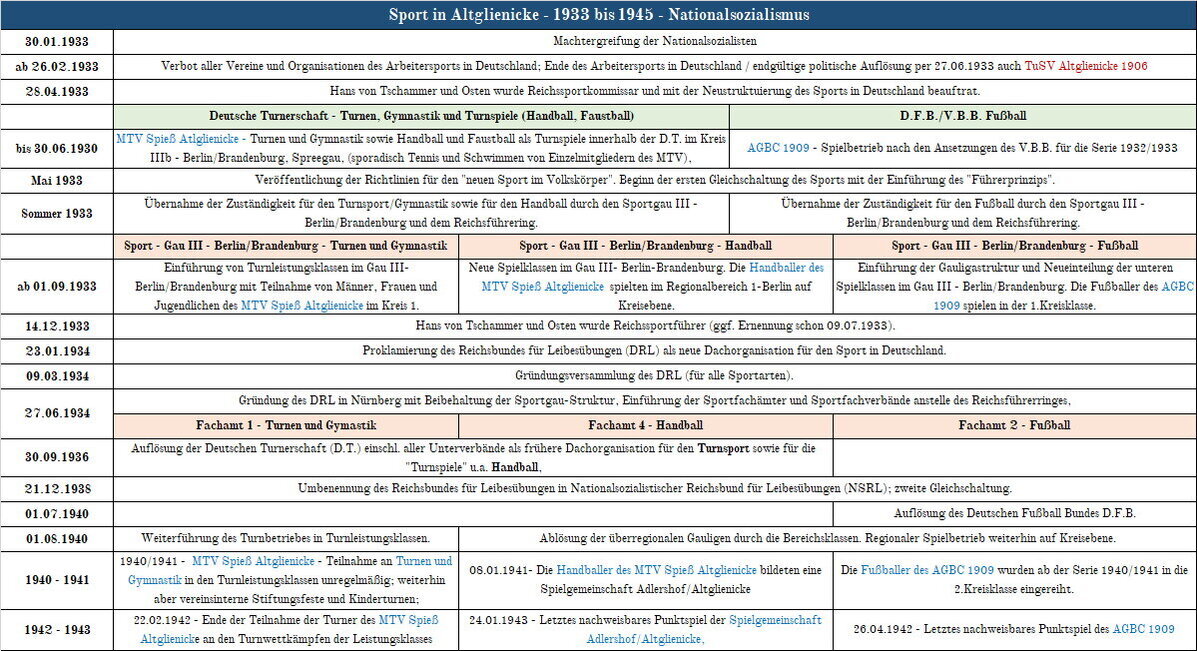Click the Sport in Altglienicke title banner

598,14
